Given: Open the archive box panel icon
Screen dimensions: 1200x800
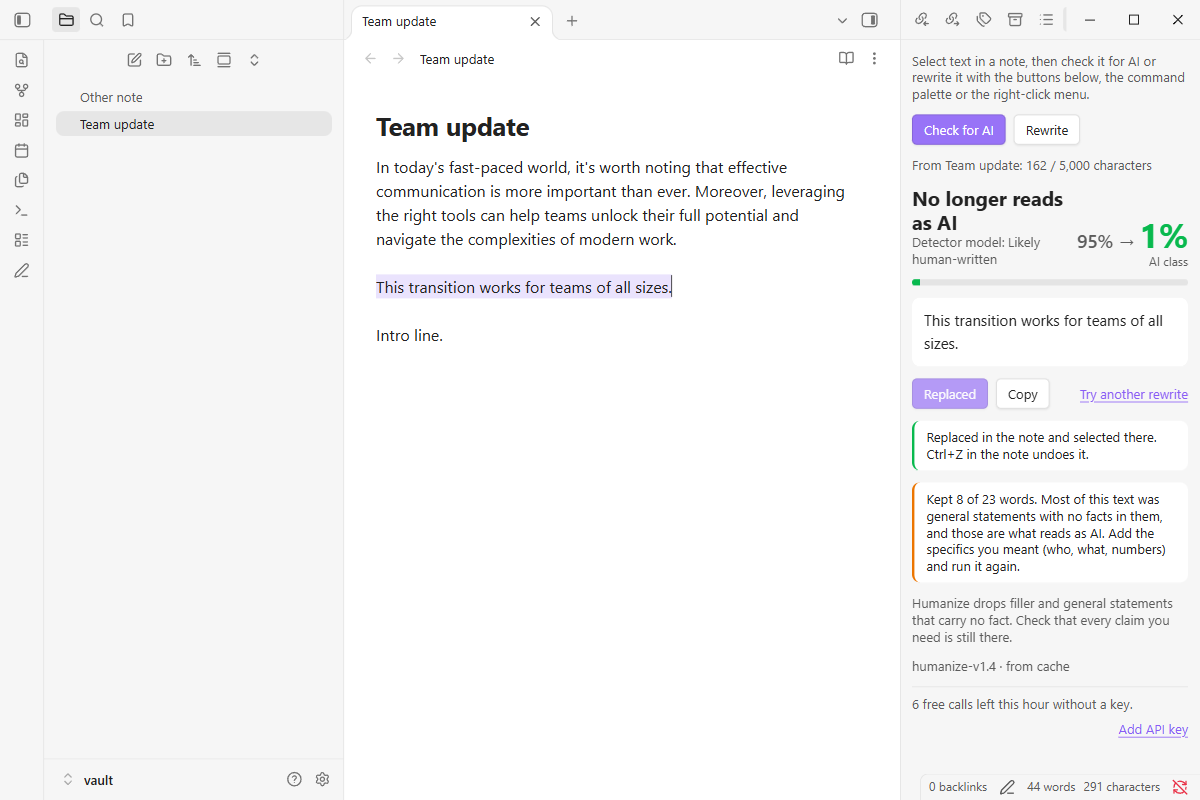Looking at the screenshot, I should click(x=1015, y=19).
